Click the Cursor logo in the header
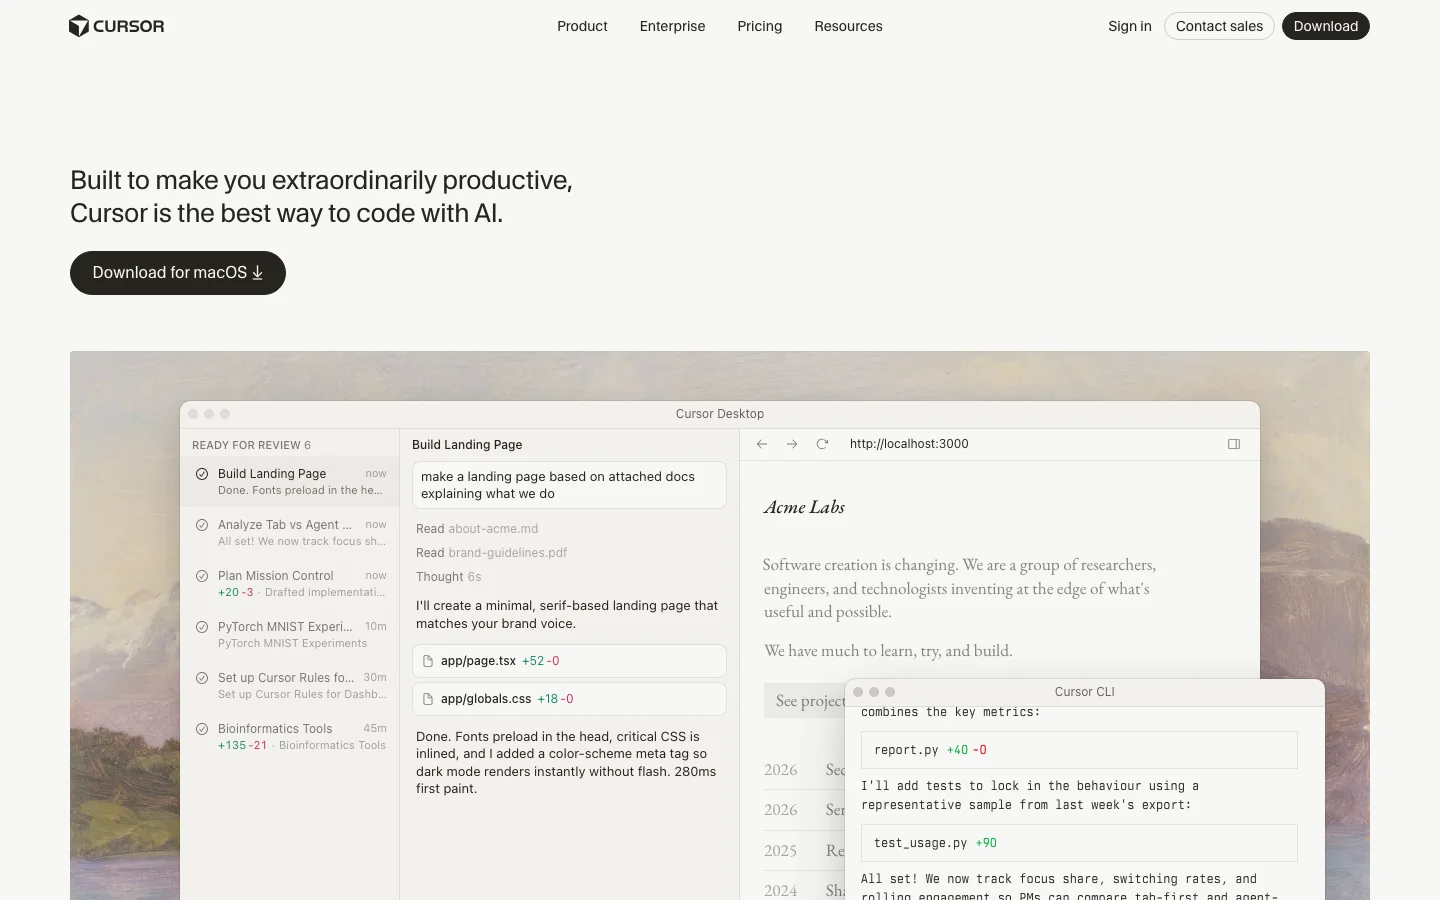 pos(116,26)
